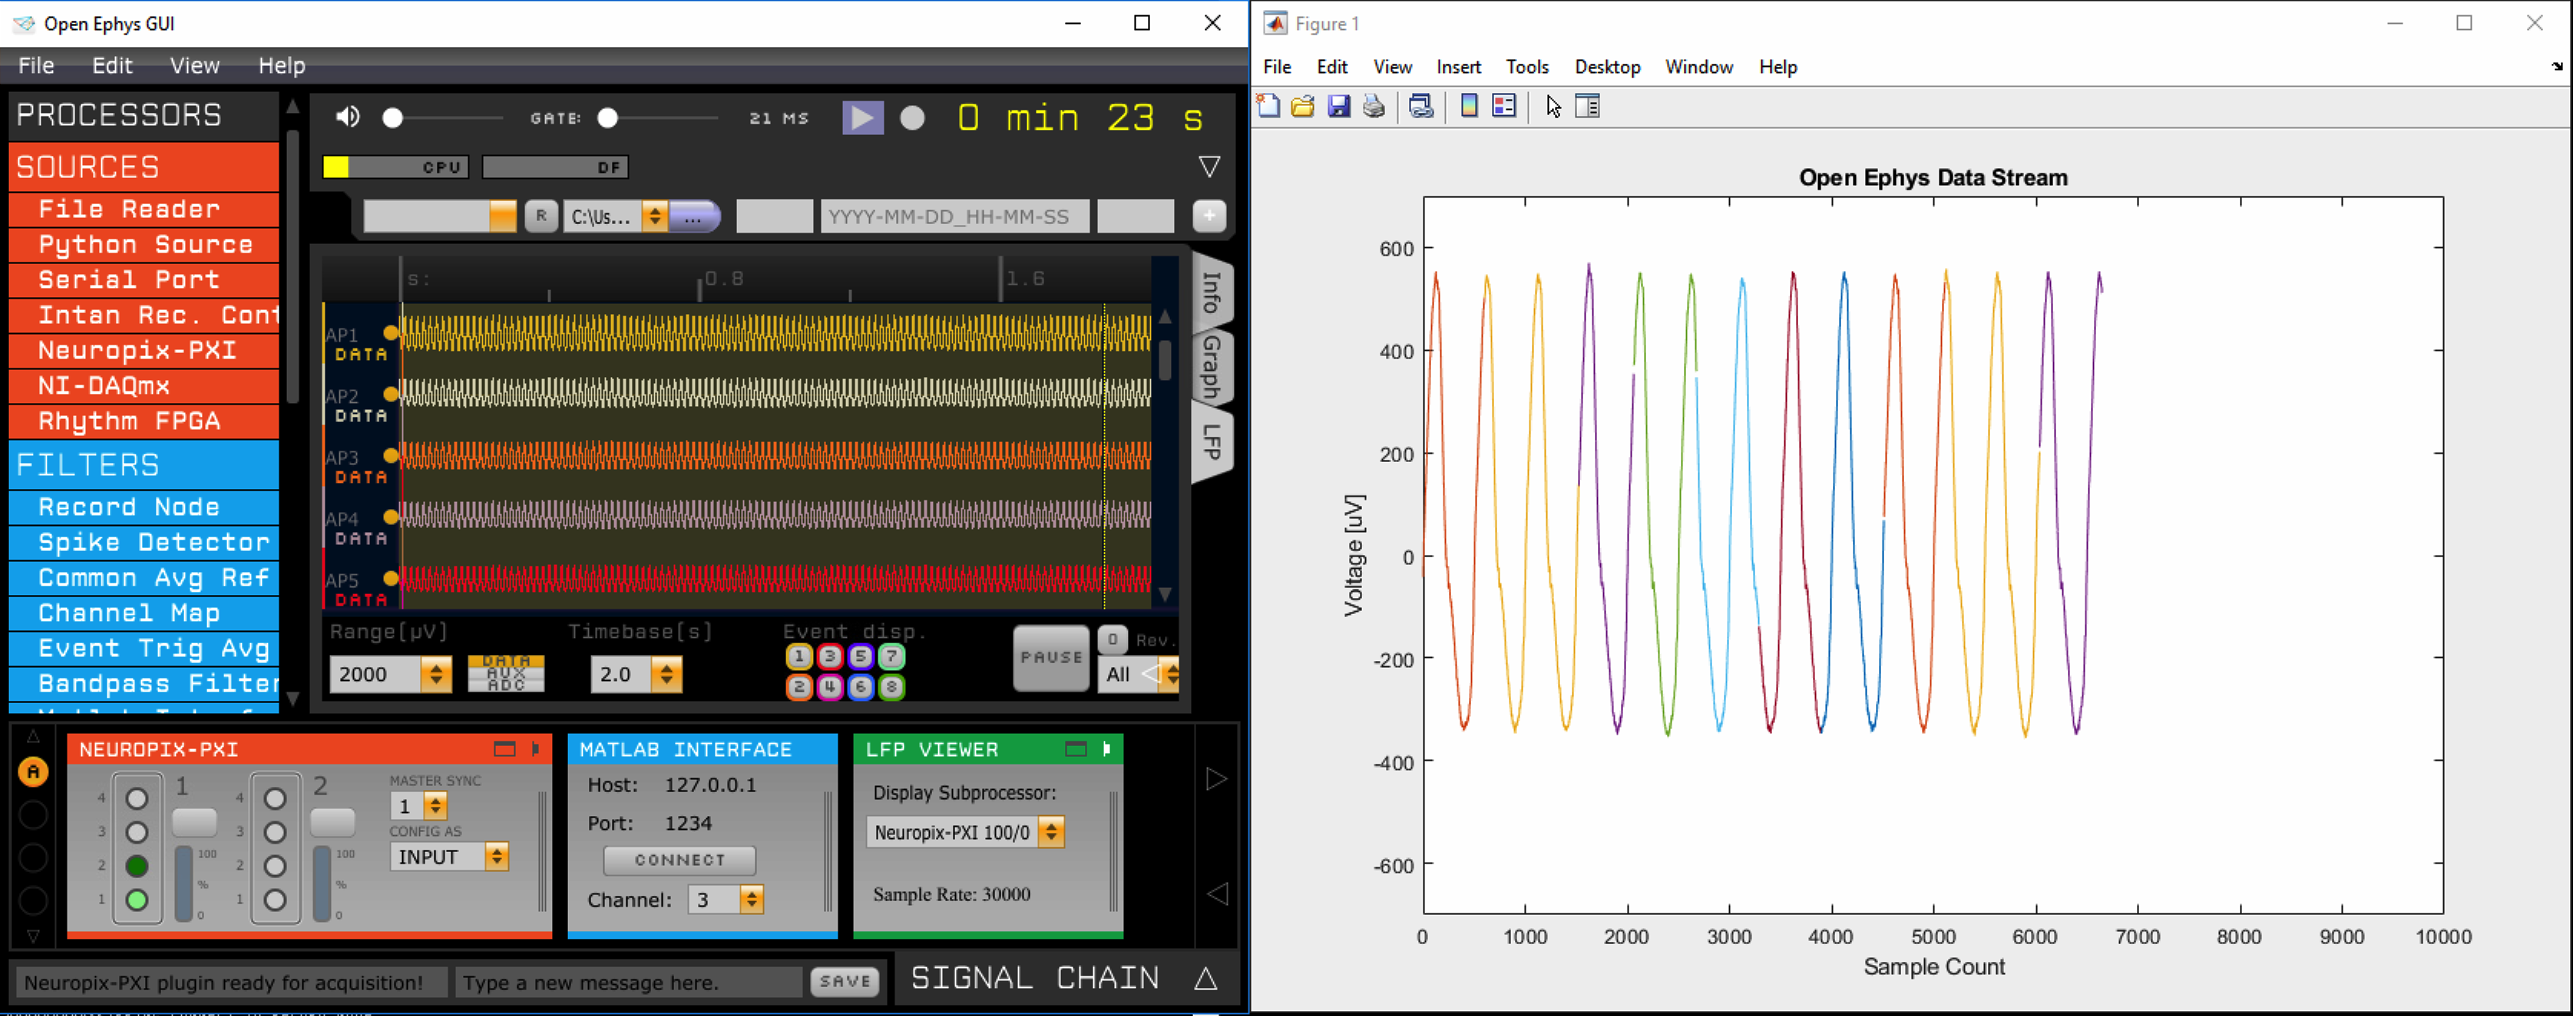
Task: Click the audio speaker icon
Action: pos(348,118)
